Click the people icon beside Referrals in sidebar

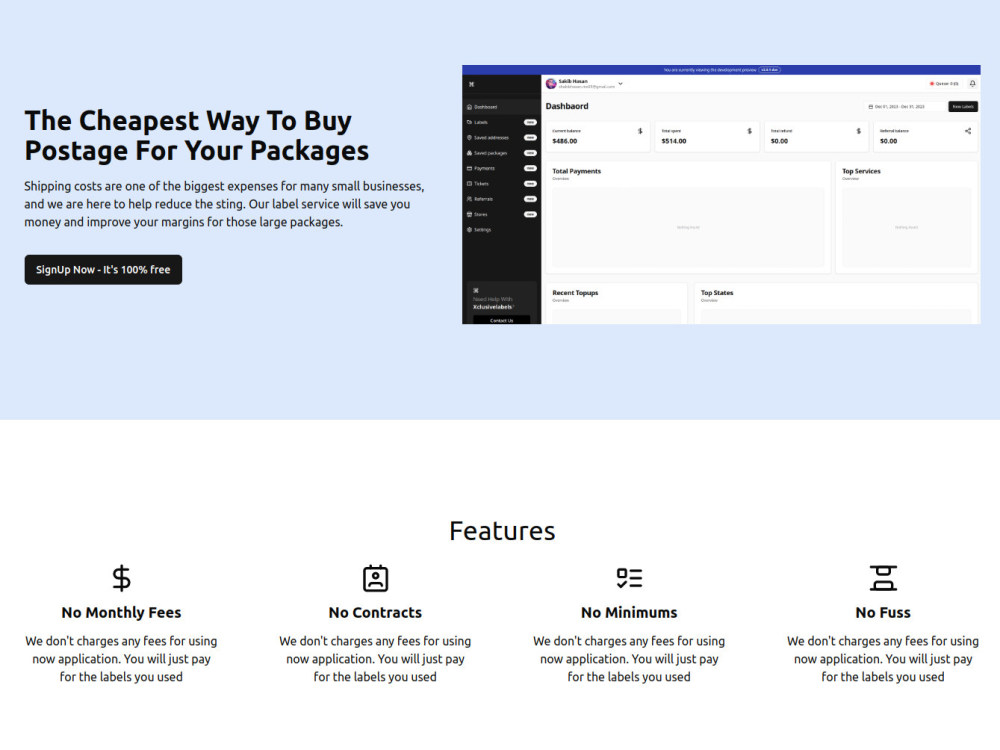469,199
